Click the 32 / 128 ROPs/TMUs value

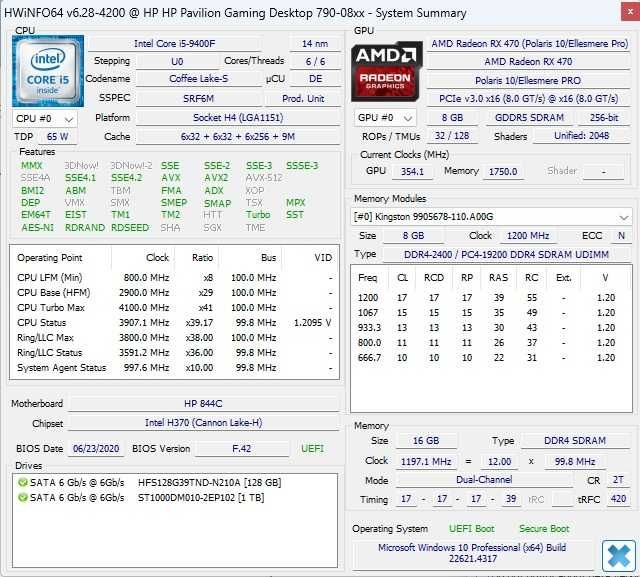click(x=452, y=136)
